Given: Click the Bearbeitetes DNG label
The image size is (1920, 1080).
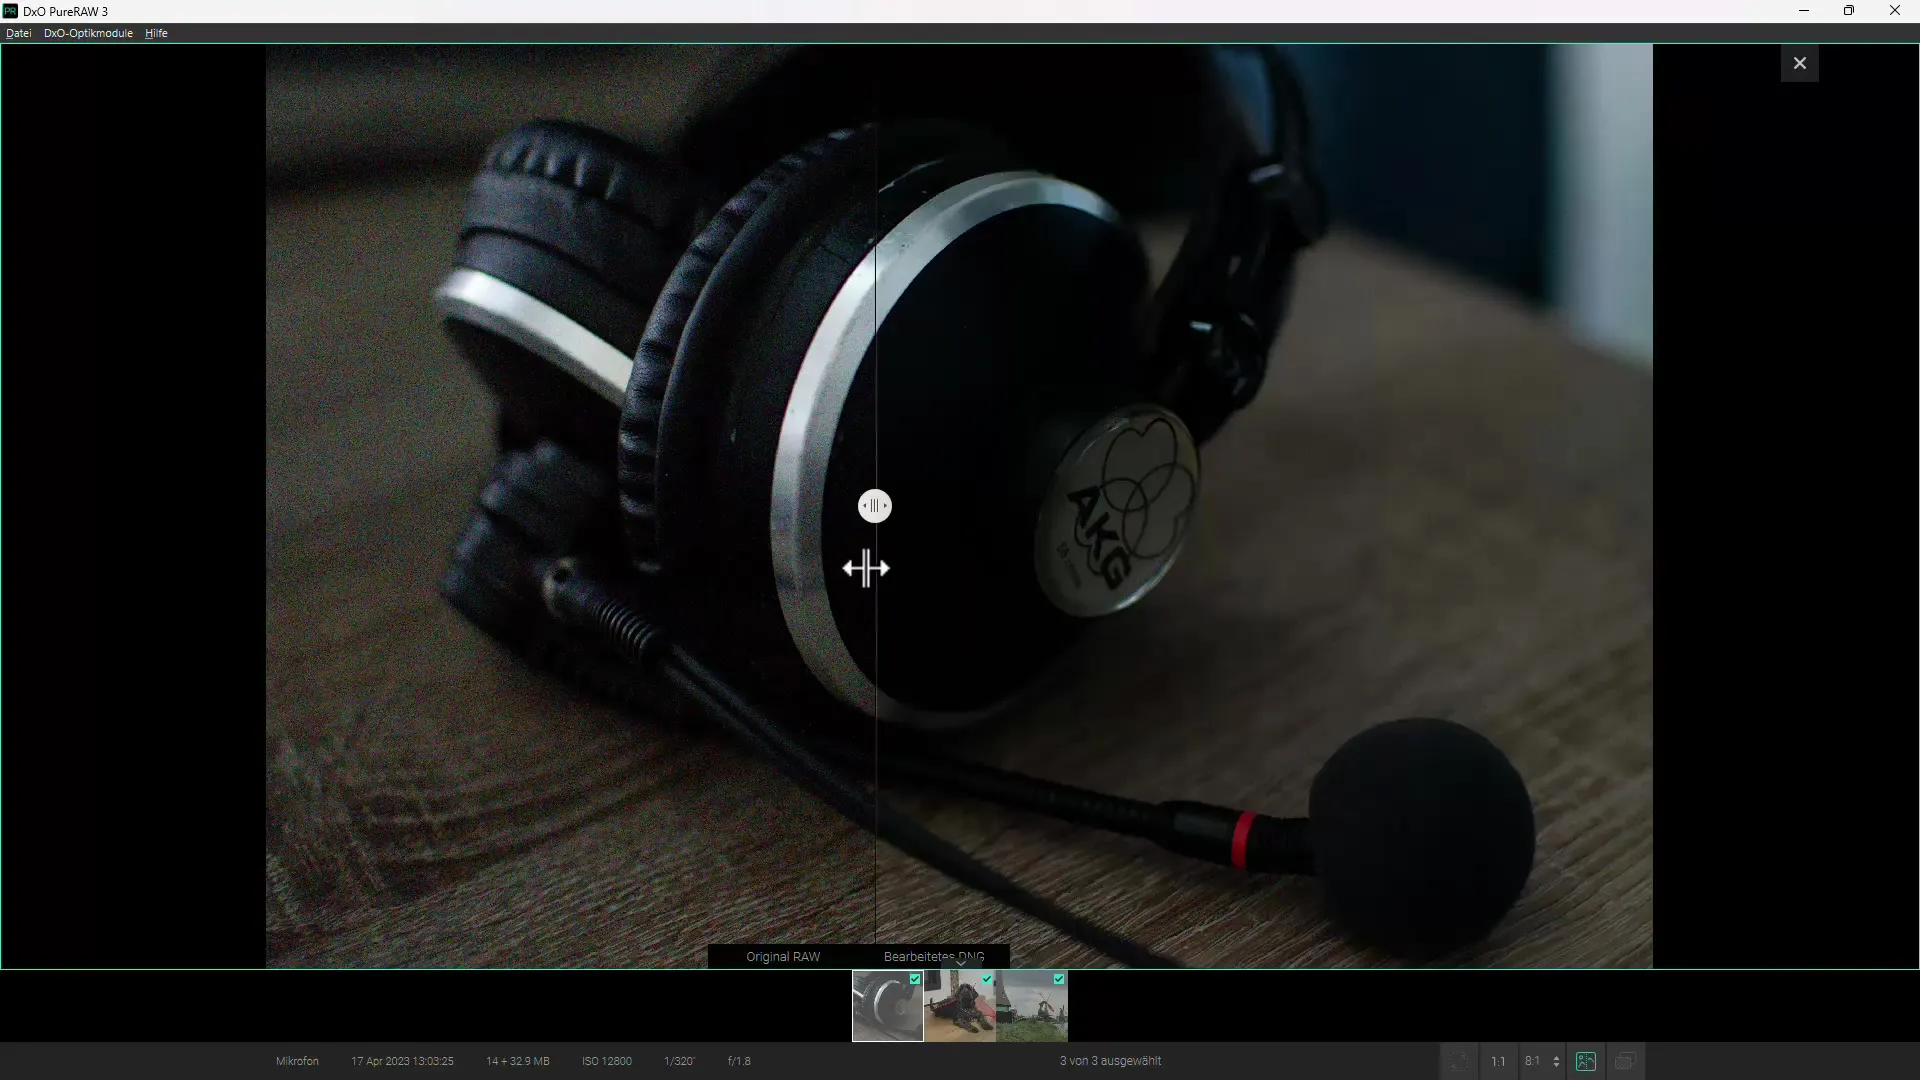Looking at the screenshot, I should click(x=934, y=957).
